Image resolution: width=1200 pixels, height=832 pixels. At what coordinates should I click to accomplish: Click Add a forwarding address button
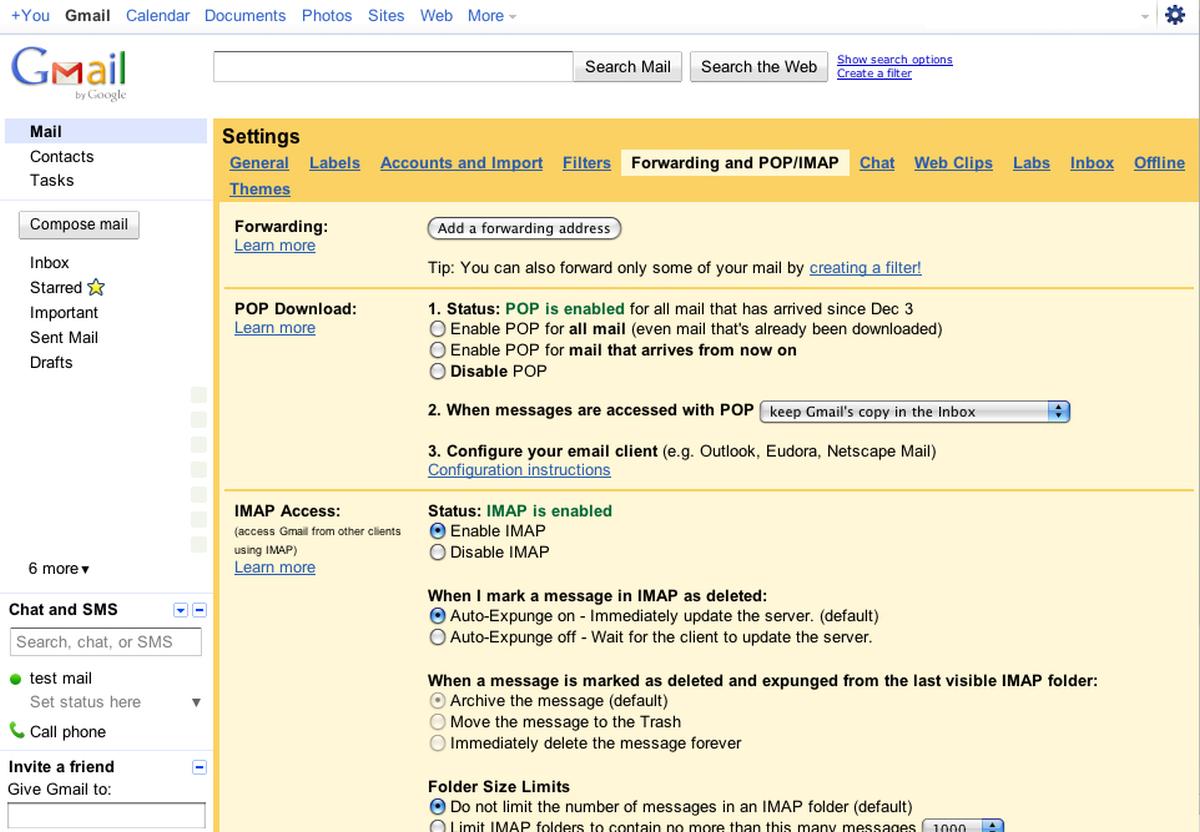pos(524,228)
